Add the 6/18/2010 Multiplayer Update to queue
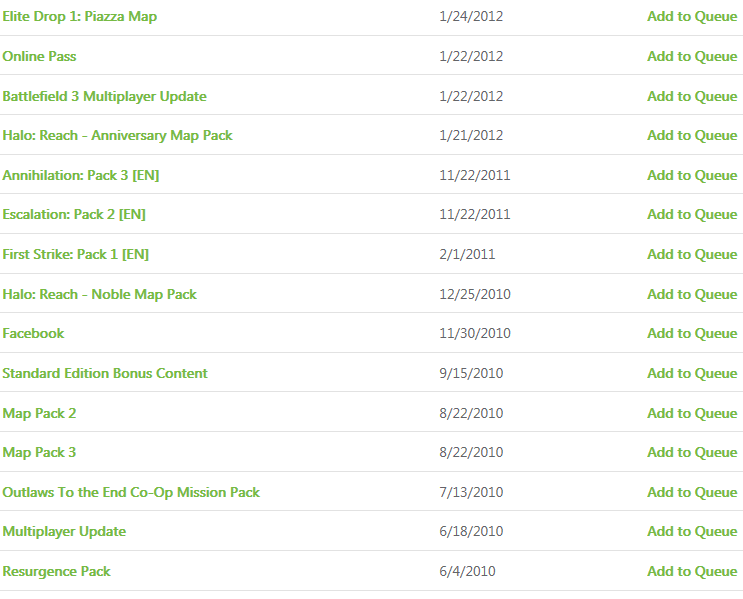743x599 pixels. [x=691, y=531]
